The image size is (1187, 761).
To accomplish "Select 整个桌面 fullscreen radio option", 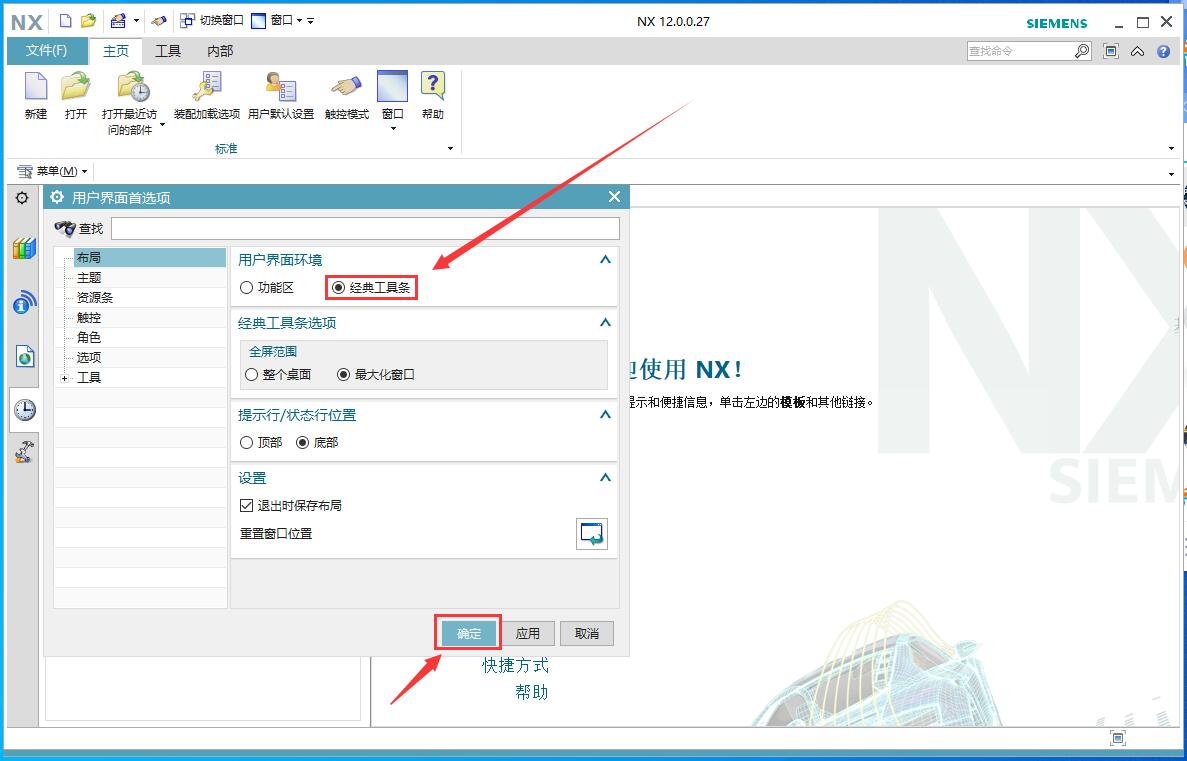I will [251, 375].
